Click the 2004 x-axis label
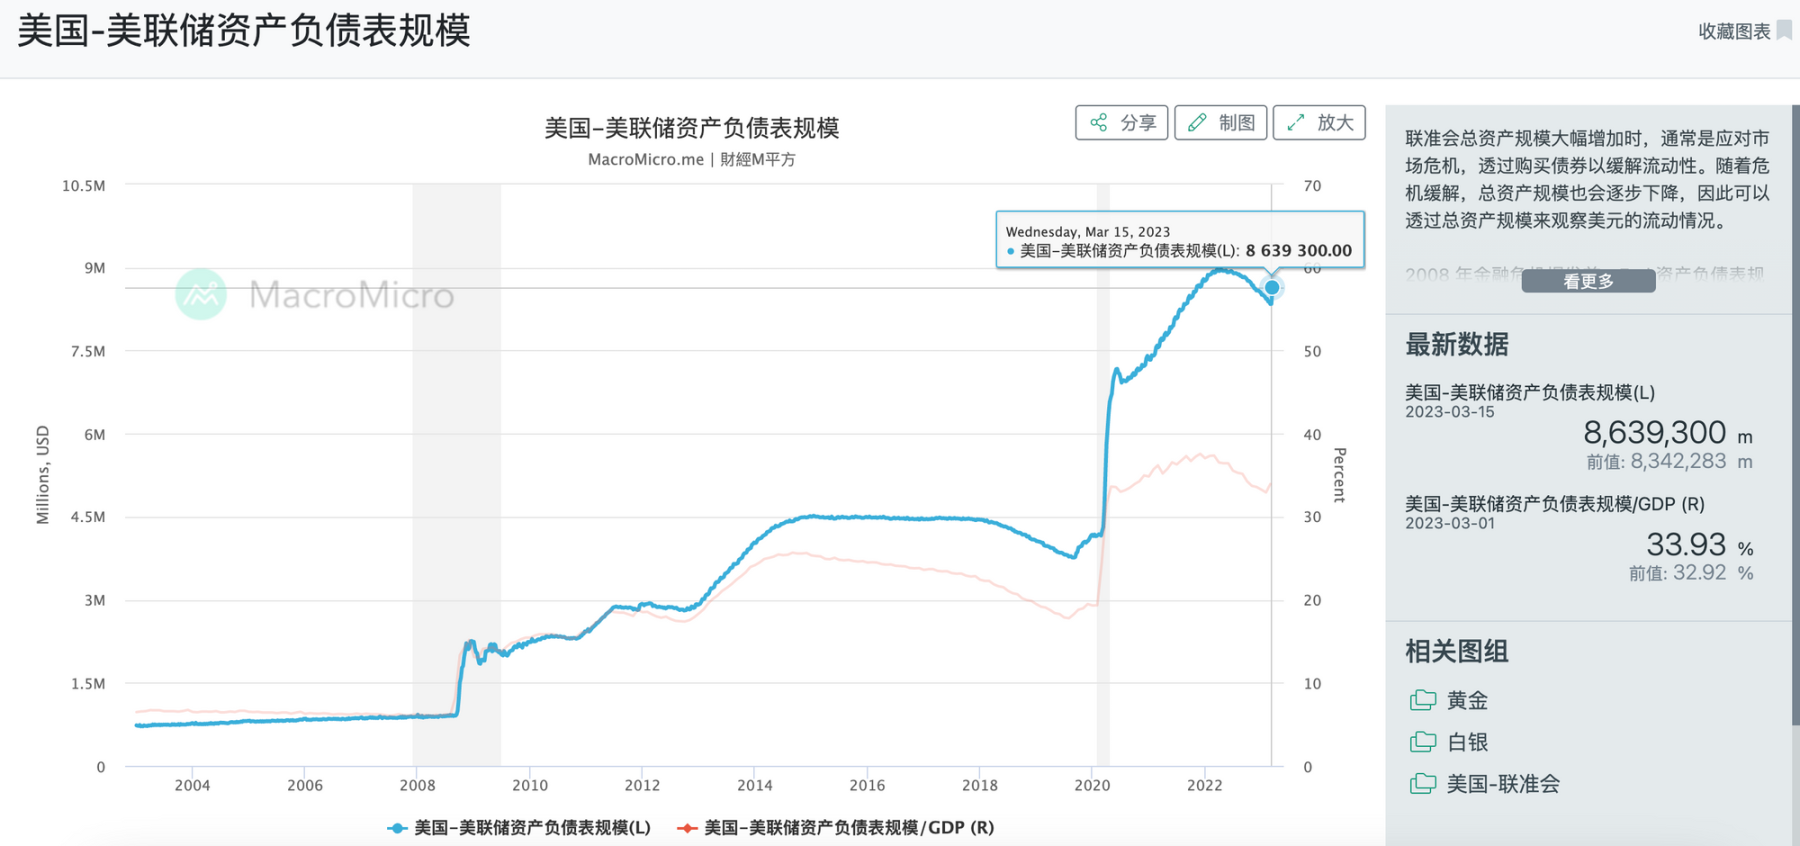The image size is (1800, 846). tap(192, 786)
